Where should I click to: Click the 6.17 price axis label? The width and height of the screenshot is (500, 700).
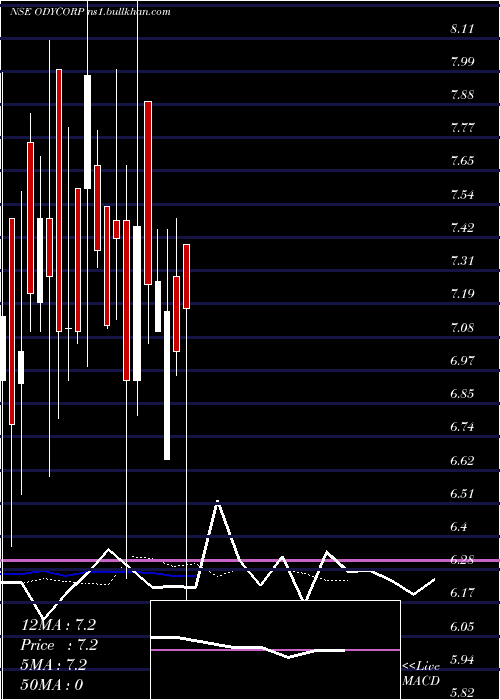pos(462,592)
